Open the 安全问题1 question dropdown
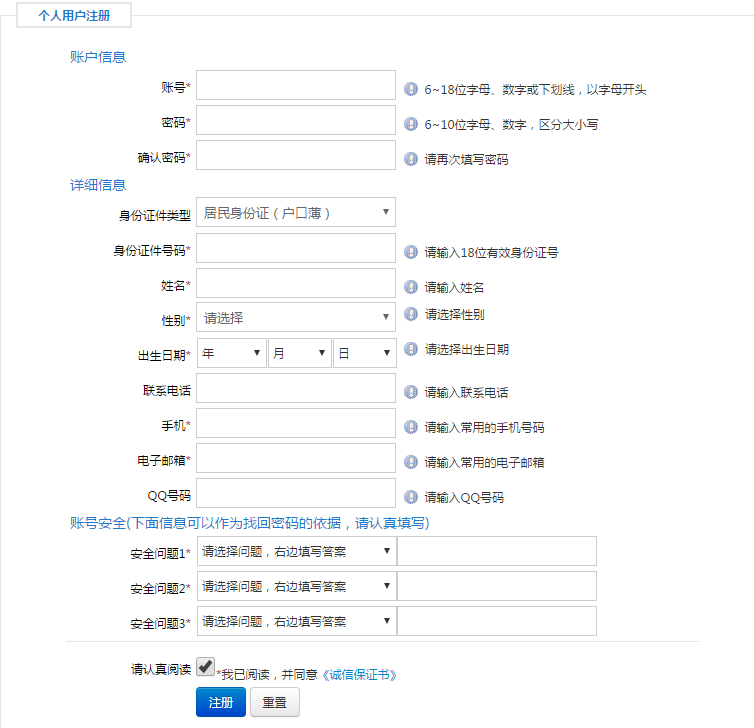This screenshot has height=728, width=754. tap(296, 551)
